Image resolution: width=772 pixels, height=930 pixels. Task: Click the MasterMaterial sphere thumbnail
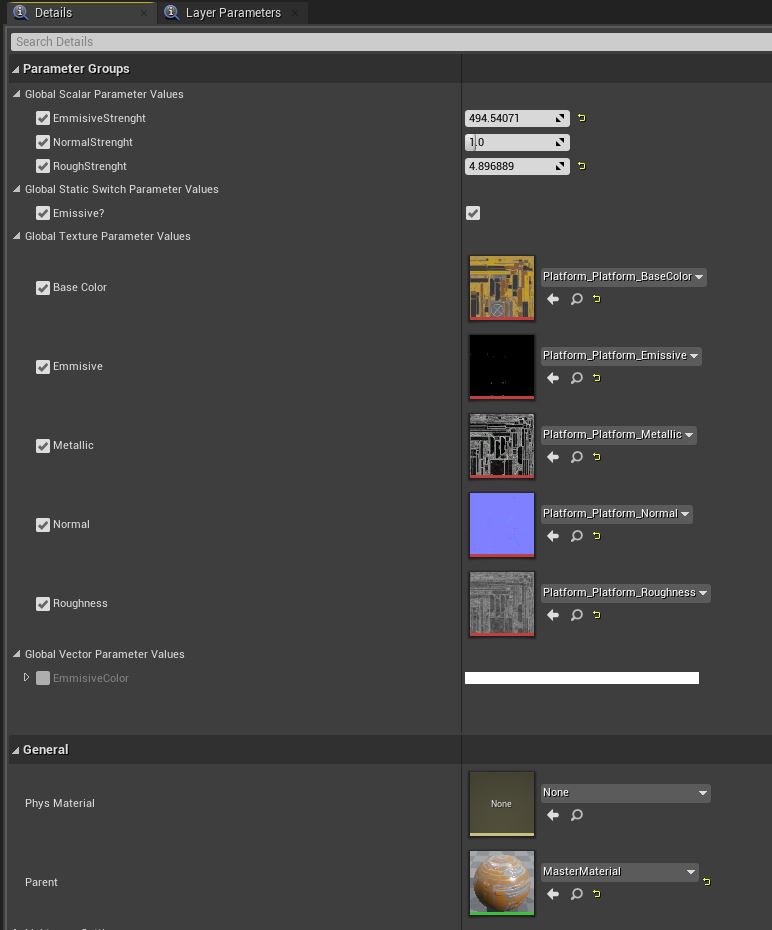(x=502, y=883)
